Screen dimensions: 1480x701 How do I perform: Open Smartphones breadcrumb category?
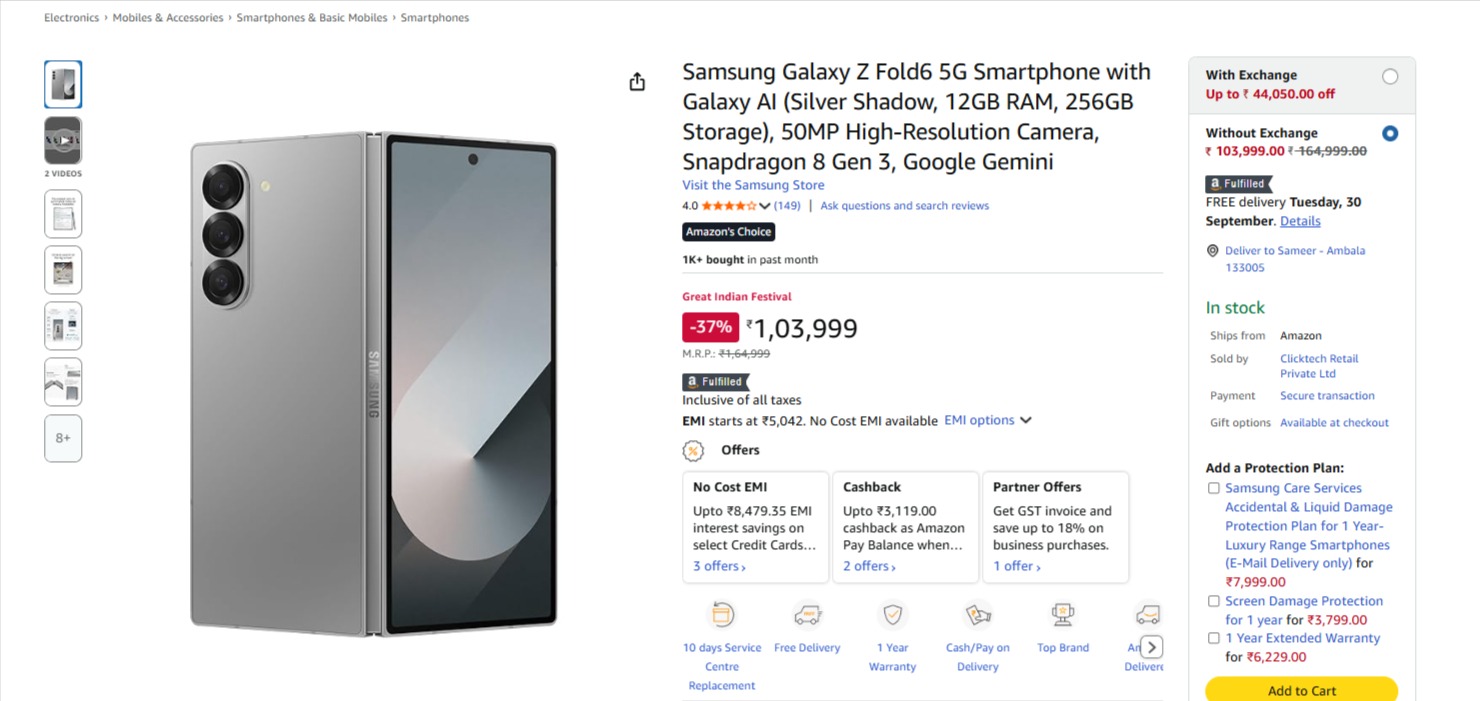pyautogui.click(x=434, y=18)
